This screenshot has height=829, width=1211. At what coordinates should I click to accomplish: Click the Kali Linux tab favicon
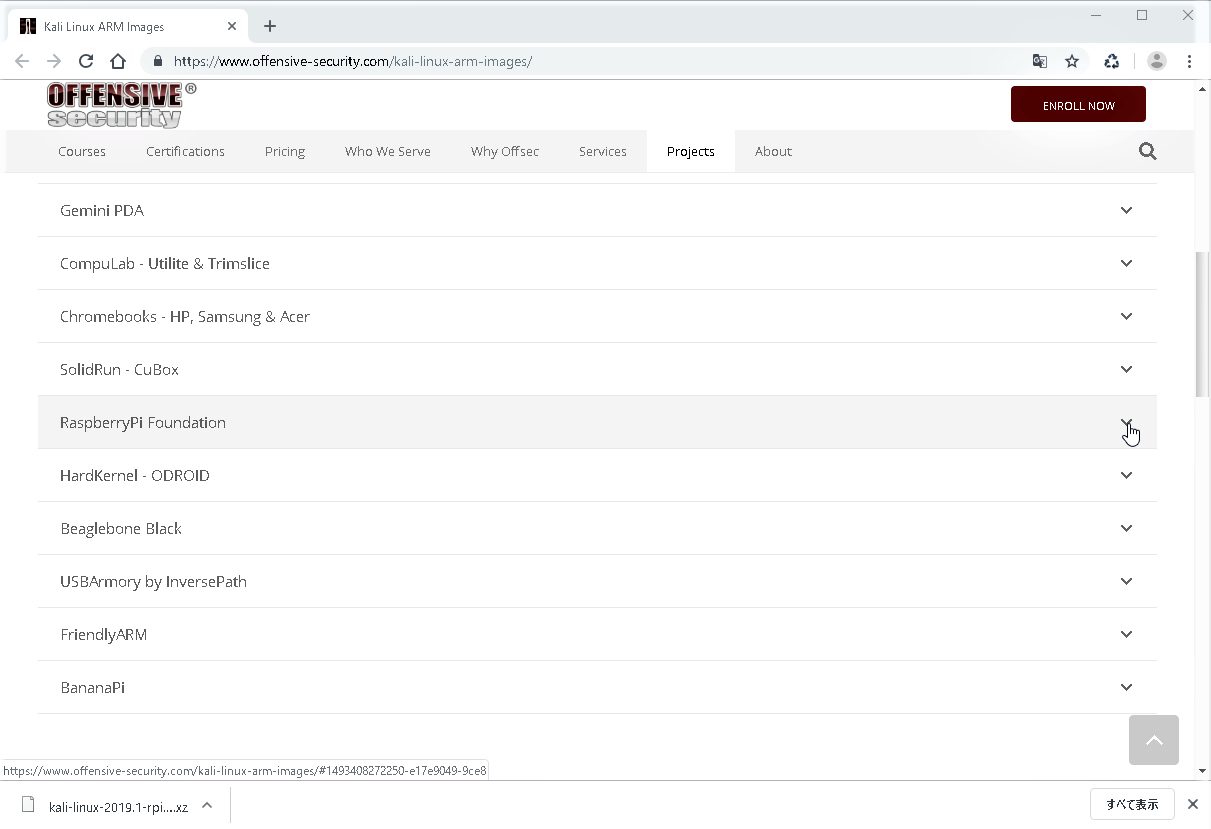pos(28,26)
